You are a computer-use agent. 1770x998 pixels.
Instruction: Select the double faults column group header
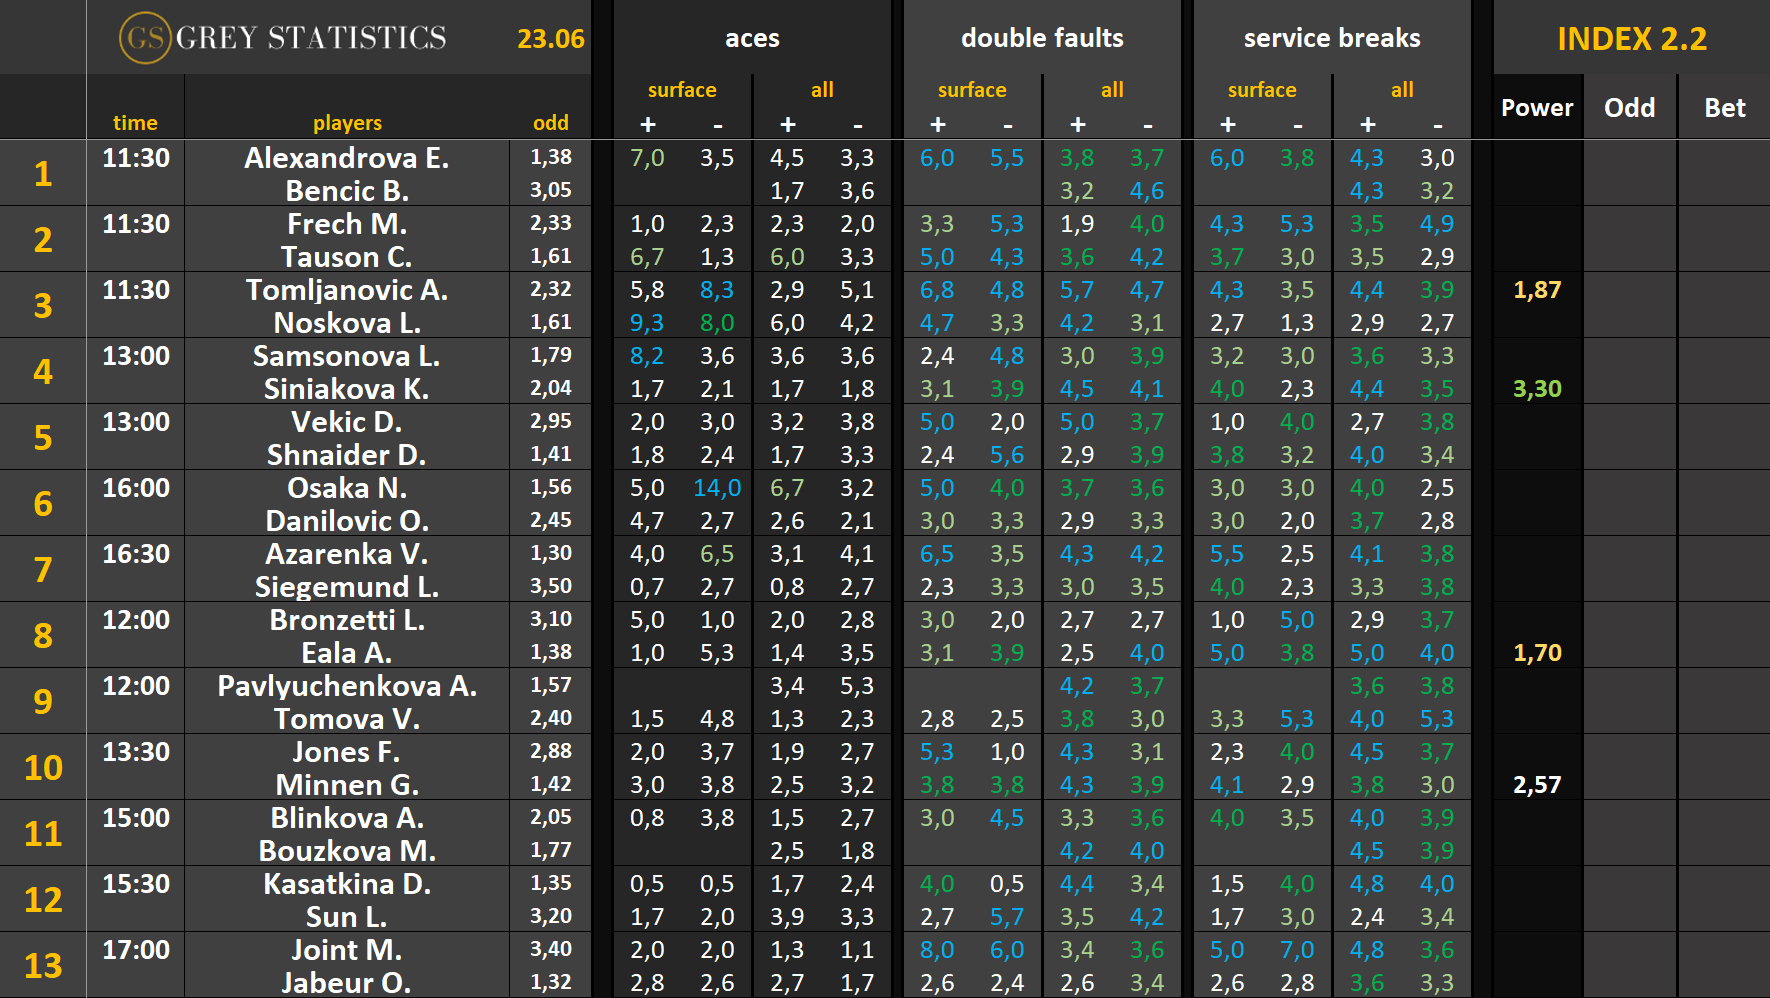point(1042,38)
